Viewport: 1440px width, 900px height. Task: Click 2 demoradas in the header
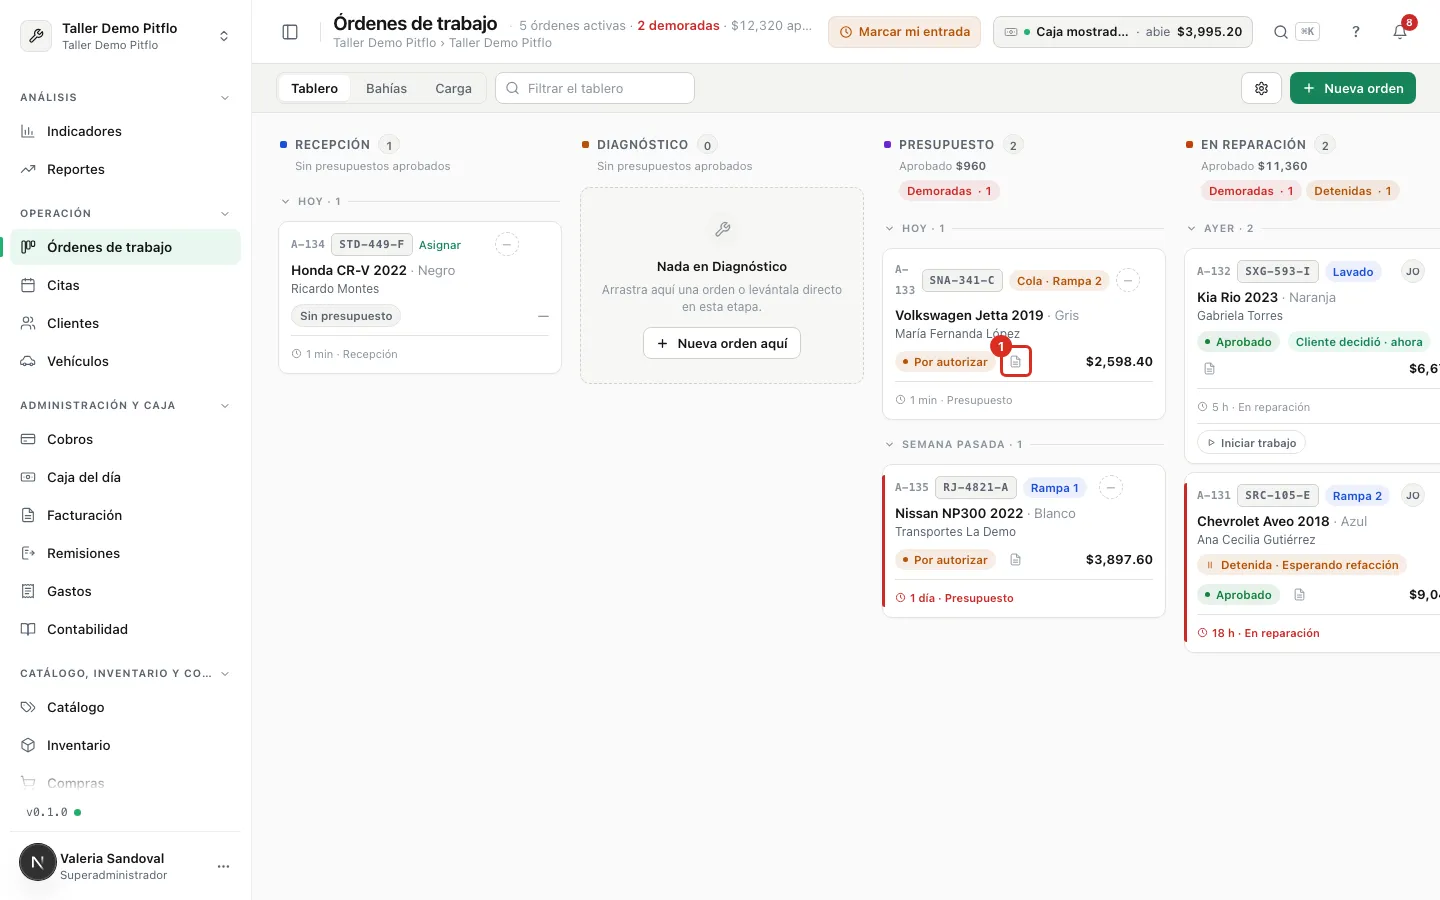tap(678, 25)
